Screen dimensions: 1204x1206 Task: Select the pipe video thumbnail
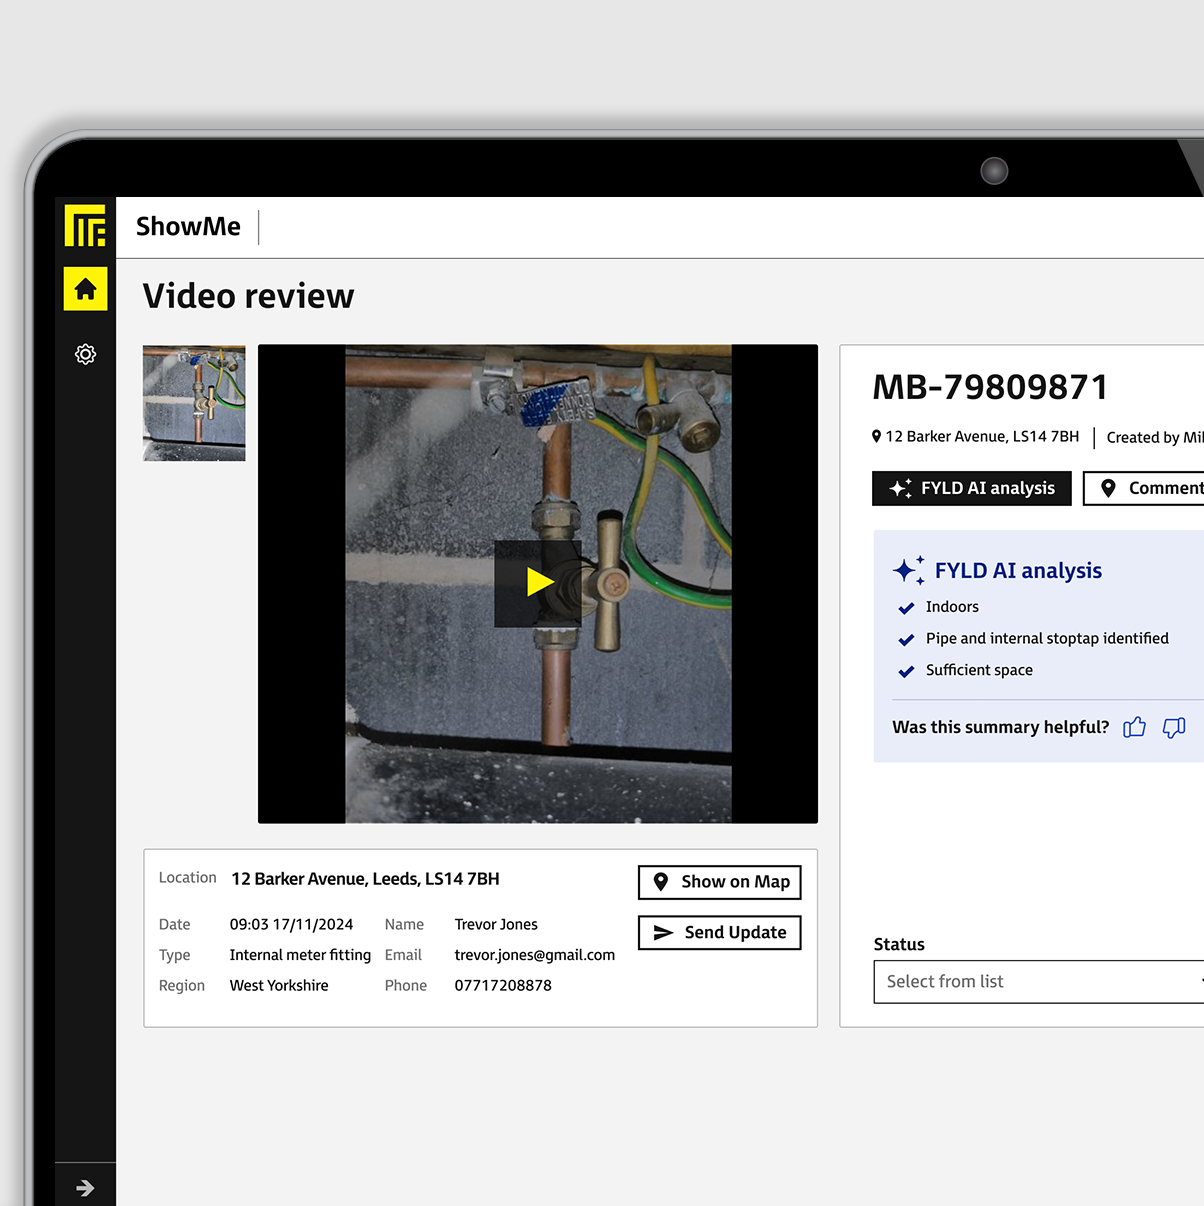pos(194,403)
